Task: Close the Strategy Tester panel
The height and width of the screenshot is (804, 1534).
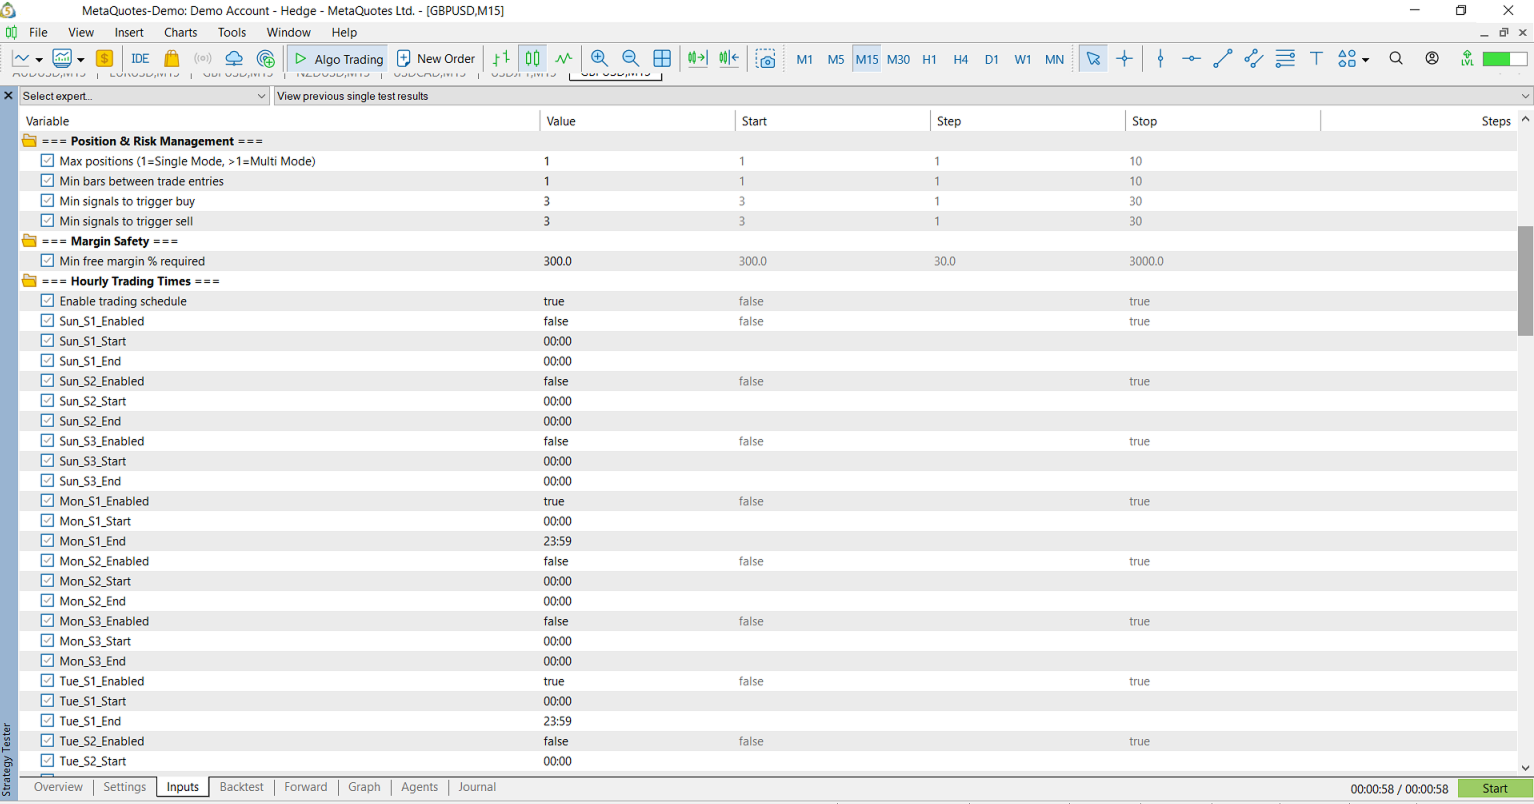Action: 8,96
